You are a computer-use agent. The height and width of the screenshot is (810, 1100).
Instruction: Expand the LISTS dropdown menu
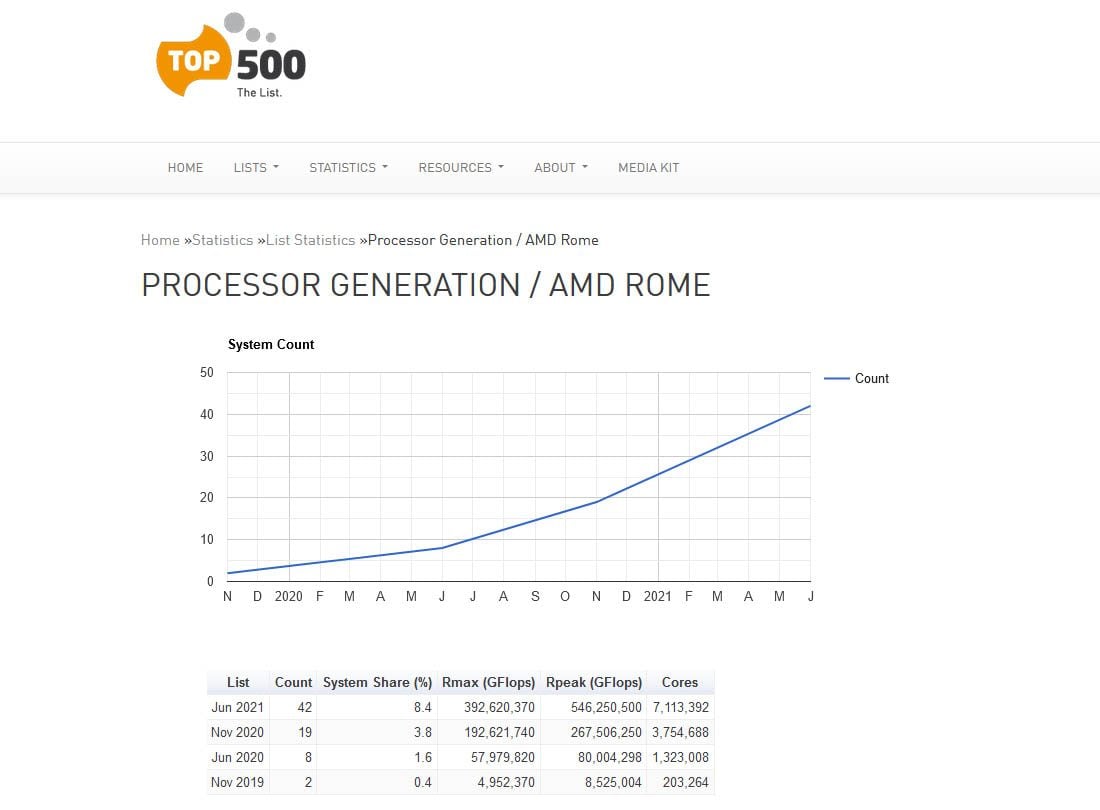coord(256,168)
